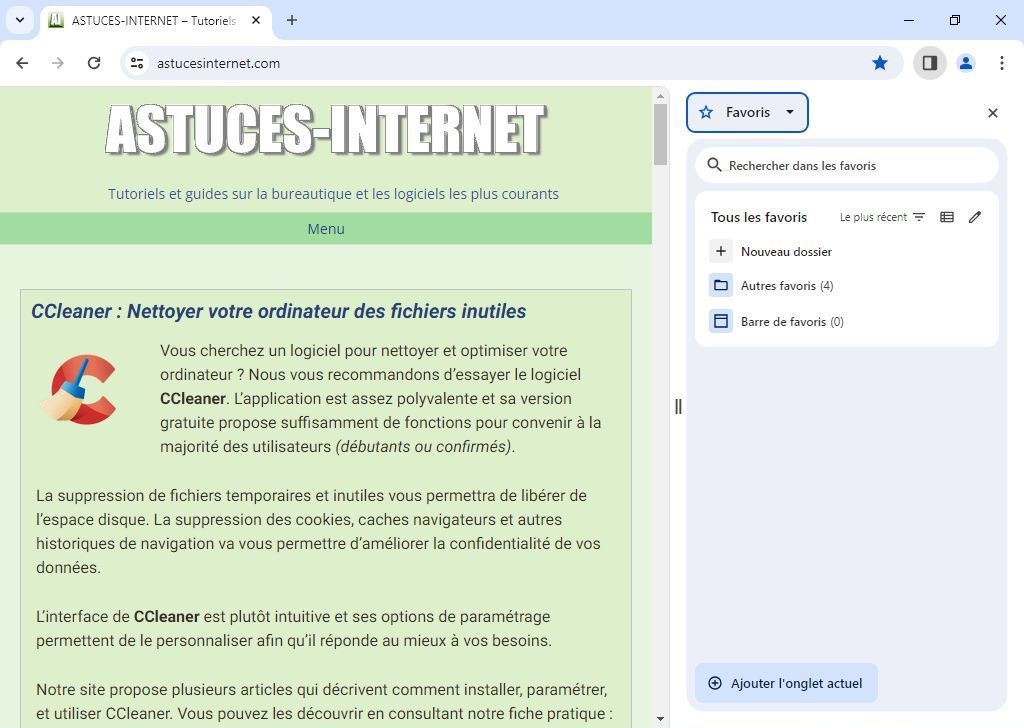
Task: Open Chrome's three-dot menu
Action: [1002, 63]
